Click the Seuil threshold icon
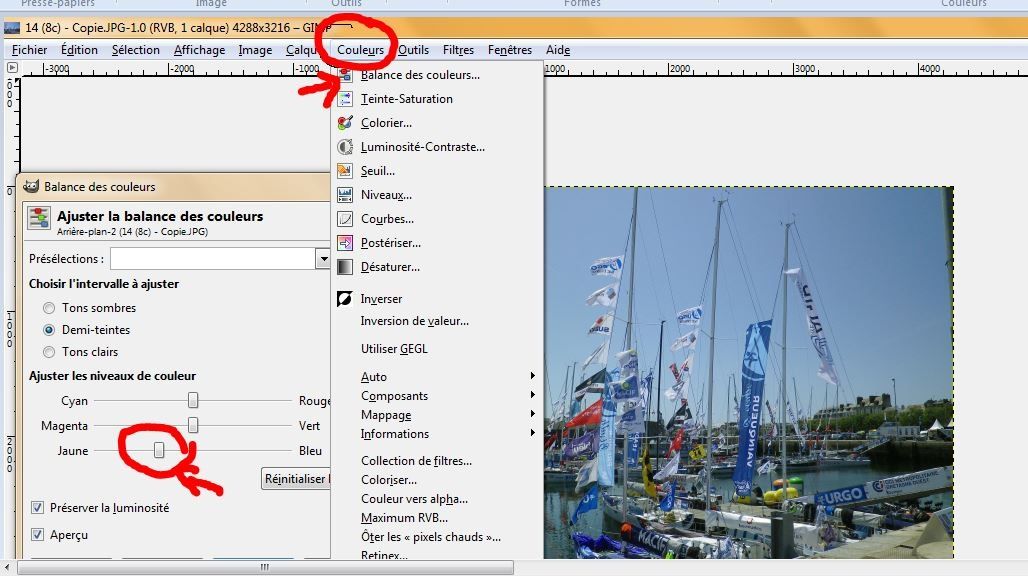1028x576 pixels. (x=345, y=171)
